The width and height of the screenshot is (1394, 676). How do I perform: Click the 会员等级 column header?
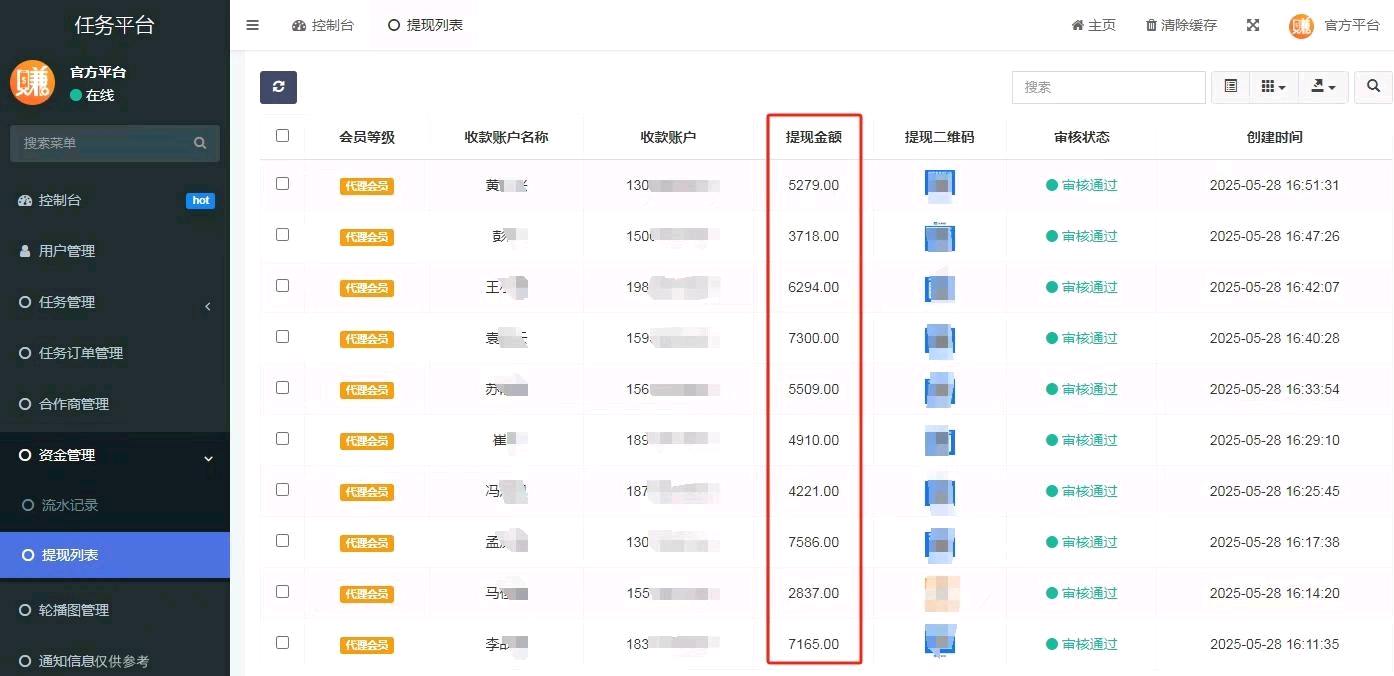(367, 137)
